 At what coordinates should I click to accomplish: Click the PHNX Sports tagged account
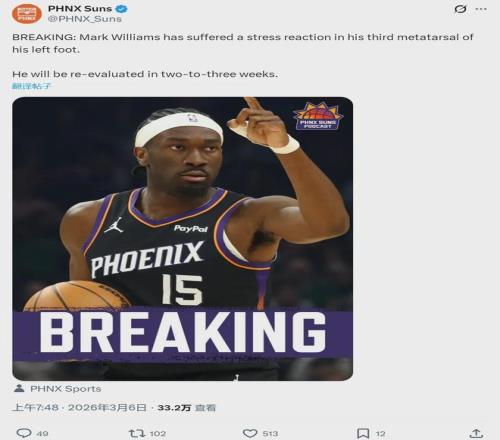66,389
